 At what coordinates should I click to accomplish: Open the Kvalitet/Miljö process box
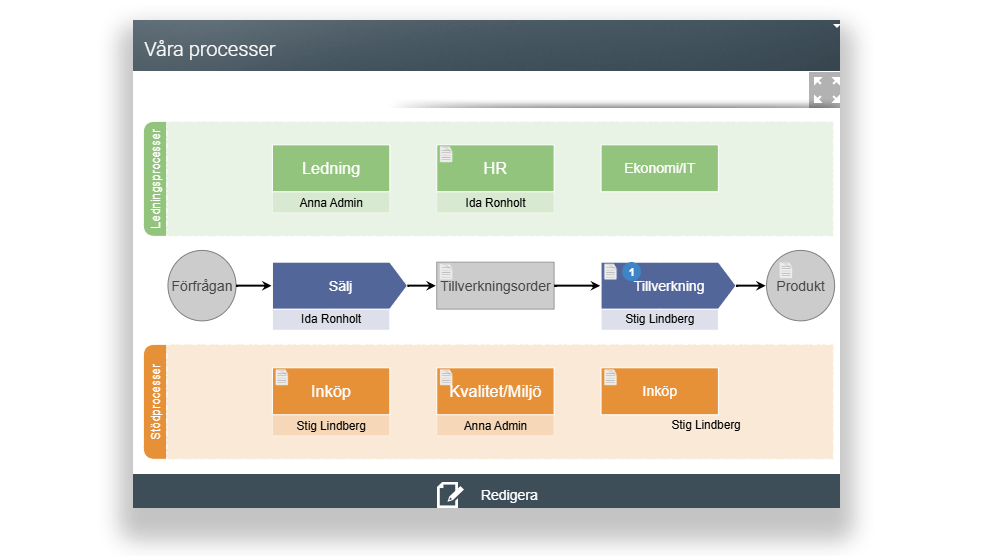click(x=495, y=391)
